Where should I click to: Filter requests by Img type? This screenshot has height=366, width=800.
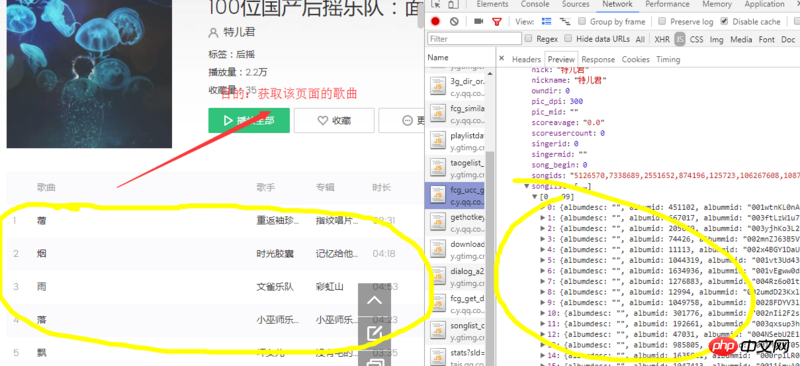coord(716,39)
